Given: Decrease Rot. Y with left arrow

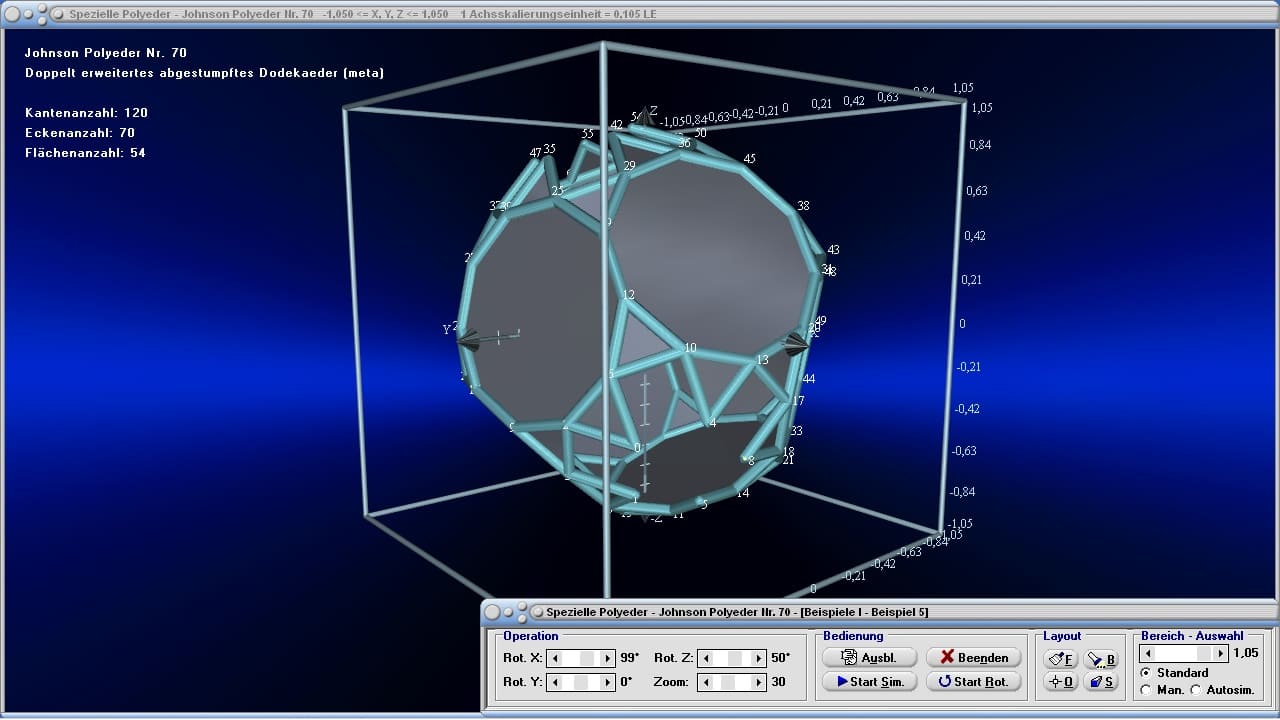Looking at the screenshot, I should tap(554, 682).
